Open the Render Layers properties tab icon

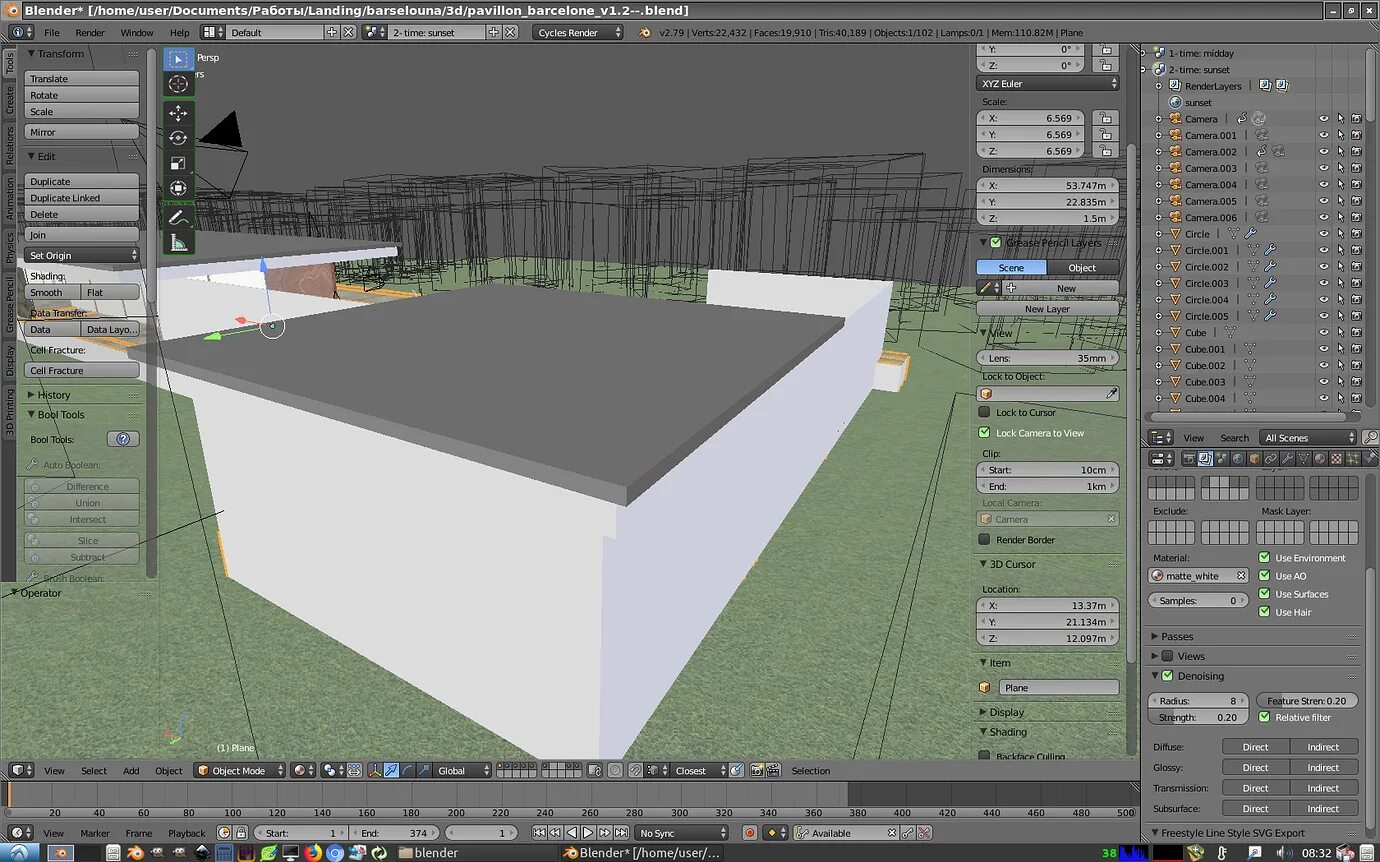[1205, 459]
